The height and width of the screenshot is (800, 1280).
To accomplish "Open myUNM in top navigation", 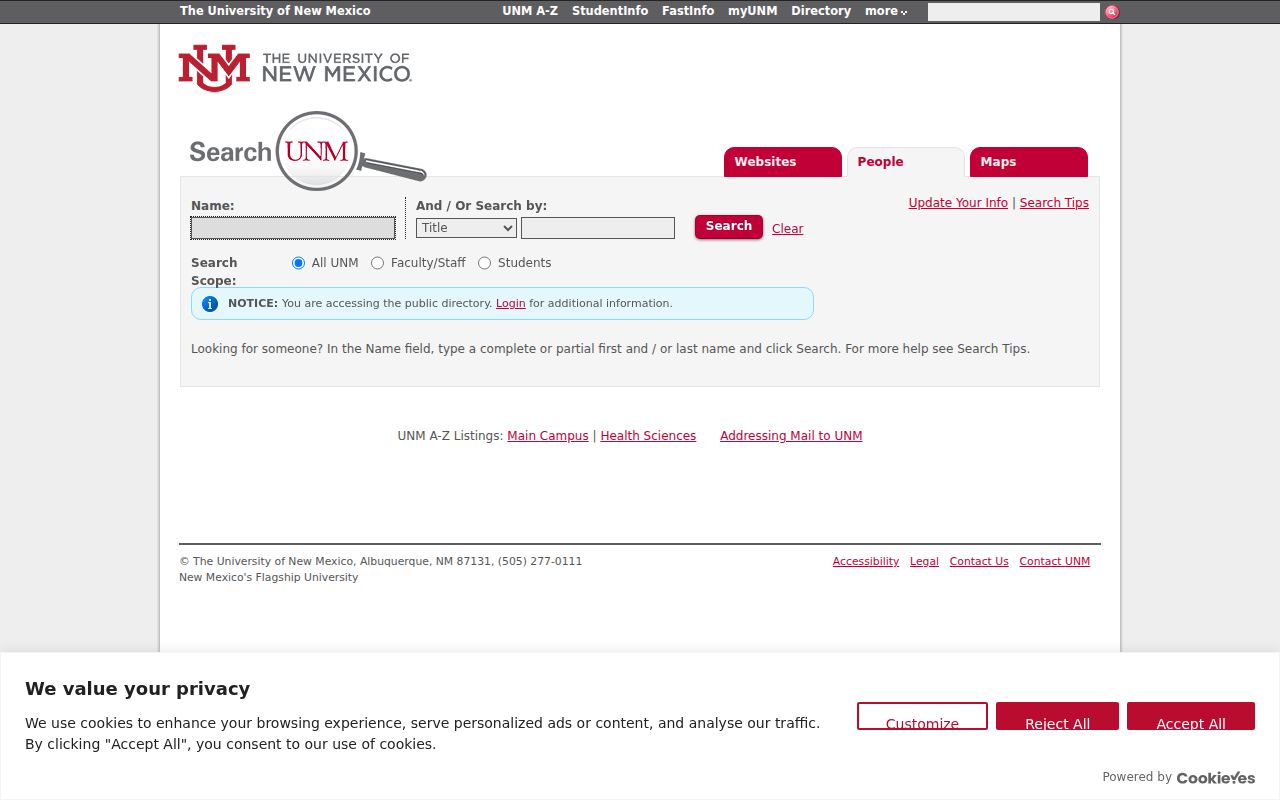I will pyautogui.click(x=752, y=11).
